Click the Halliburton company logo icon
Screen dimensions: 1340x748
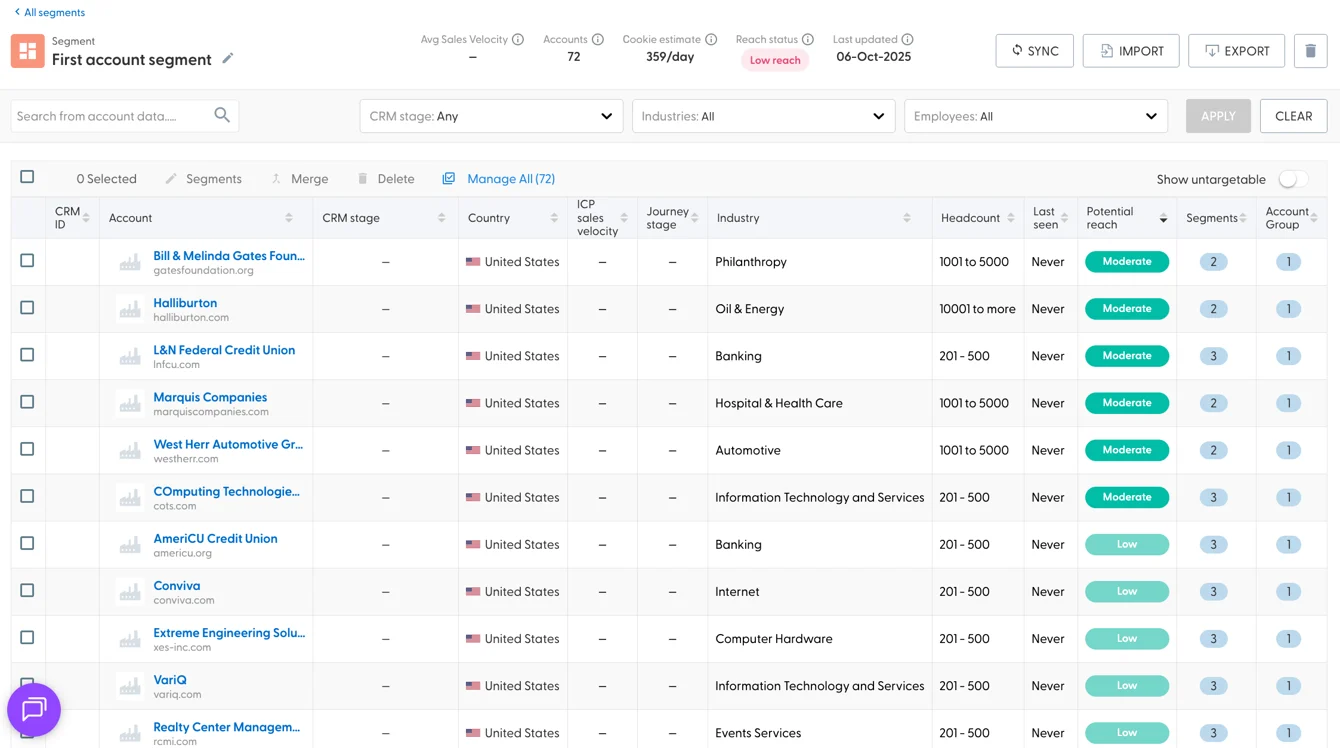130,309
